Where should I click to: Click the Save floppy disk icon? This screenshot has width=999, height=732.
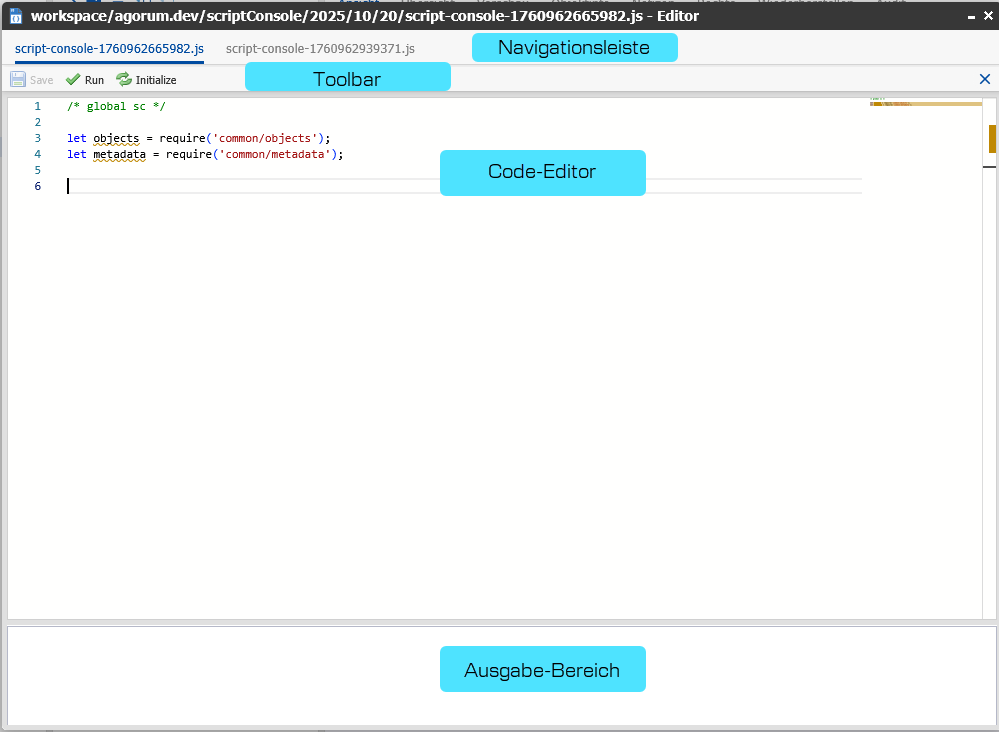18,80
